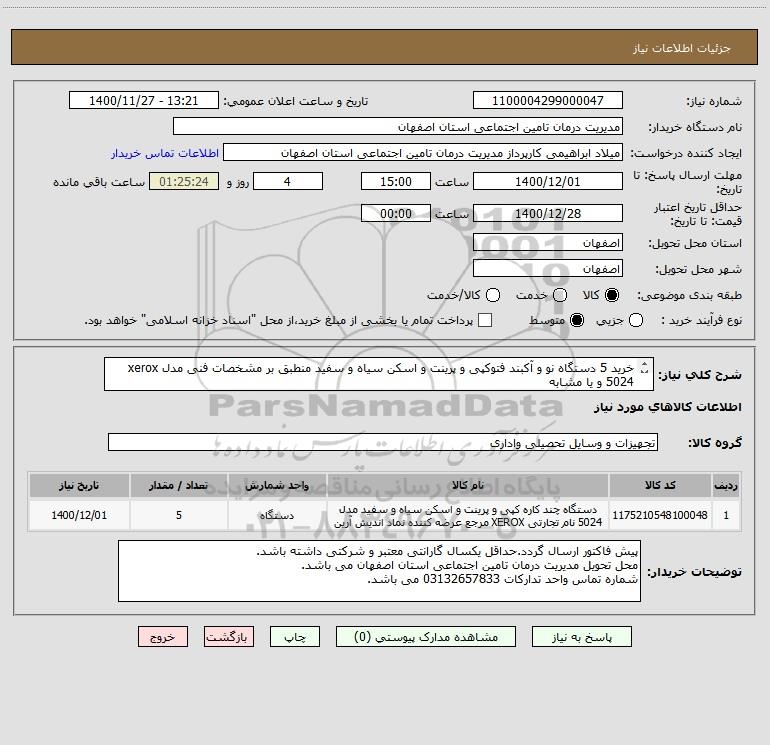Open مشاهده مدارک پیوستی (0) button
Image resolution: width=770 pixels, height=745 pixels.
coord(426,636)
